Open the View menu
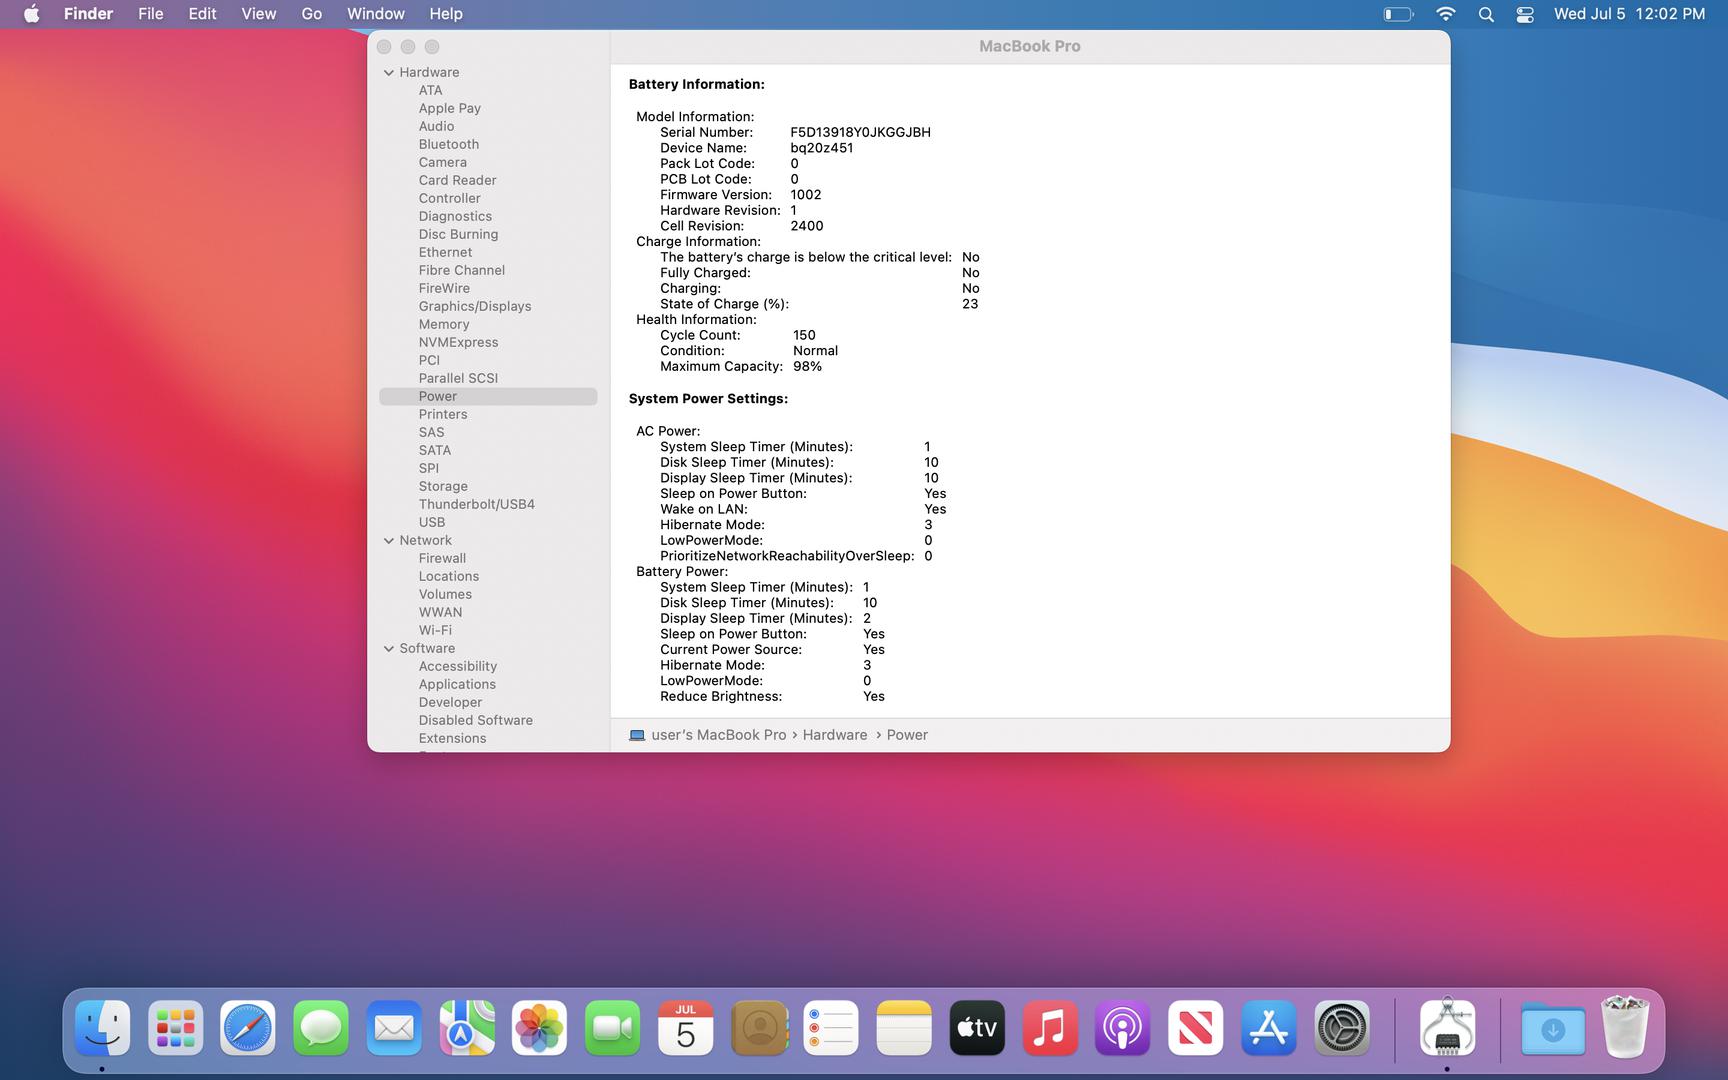This screenshot has width=1728, height=1080. pos(258,14)
